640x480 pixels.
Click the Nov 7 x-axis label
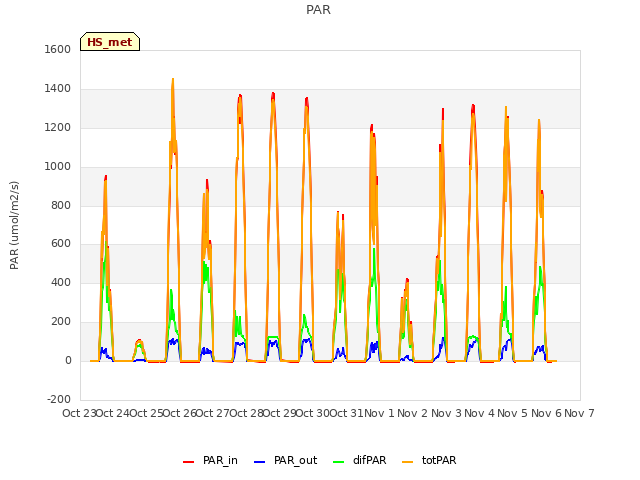[x=579, y=413]
